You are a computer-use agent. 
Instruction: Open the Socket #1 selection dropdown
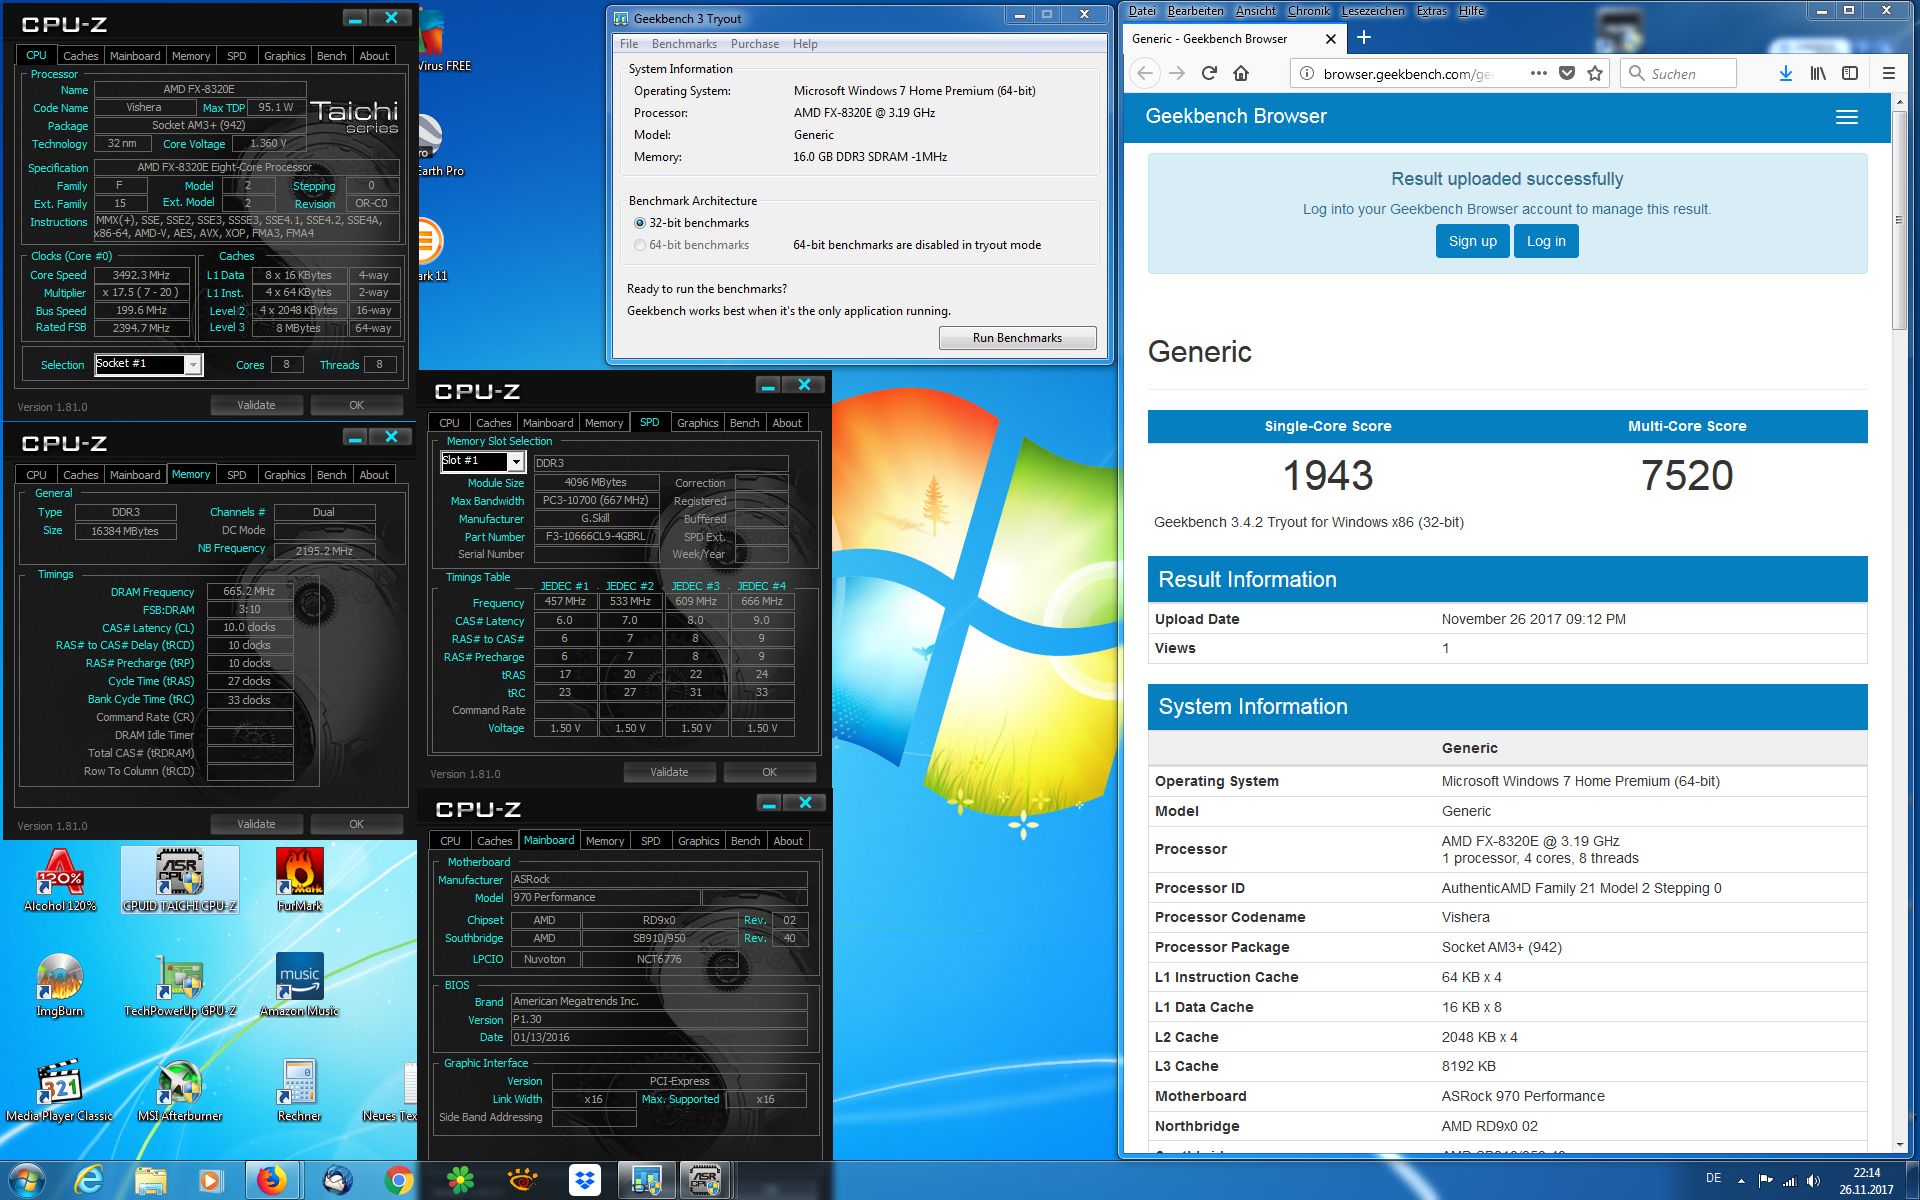149,364
